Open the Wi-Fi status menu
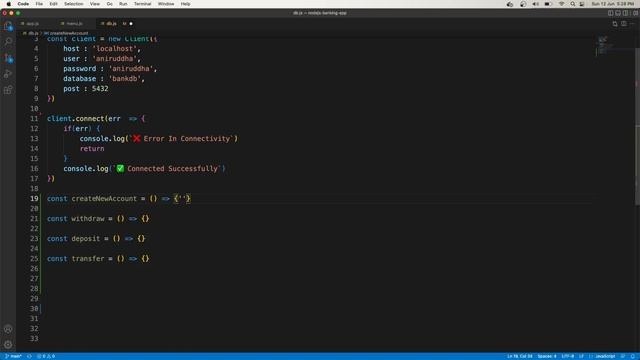This screenshot has height=360, width=640. [562, 4]
